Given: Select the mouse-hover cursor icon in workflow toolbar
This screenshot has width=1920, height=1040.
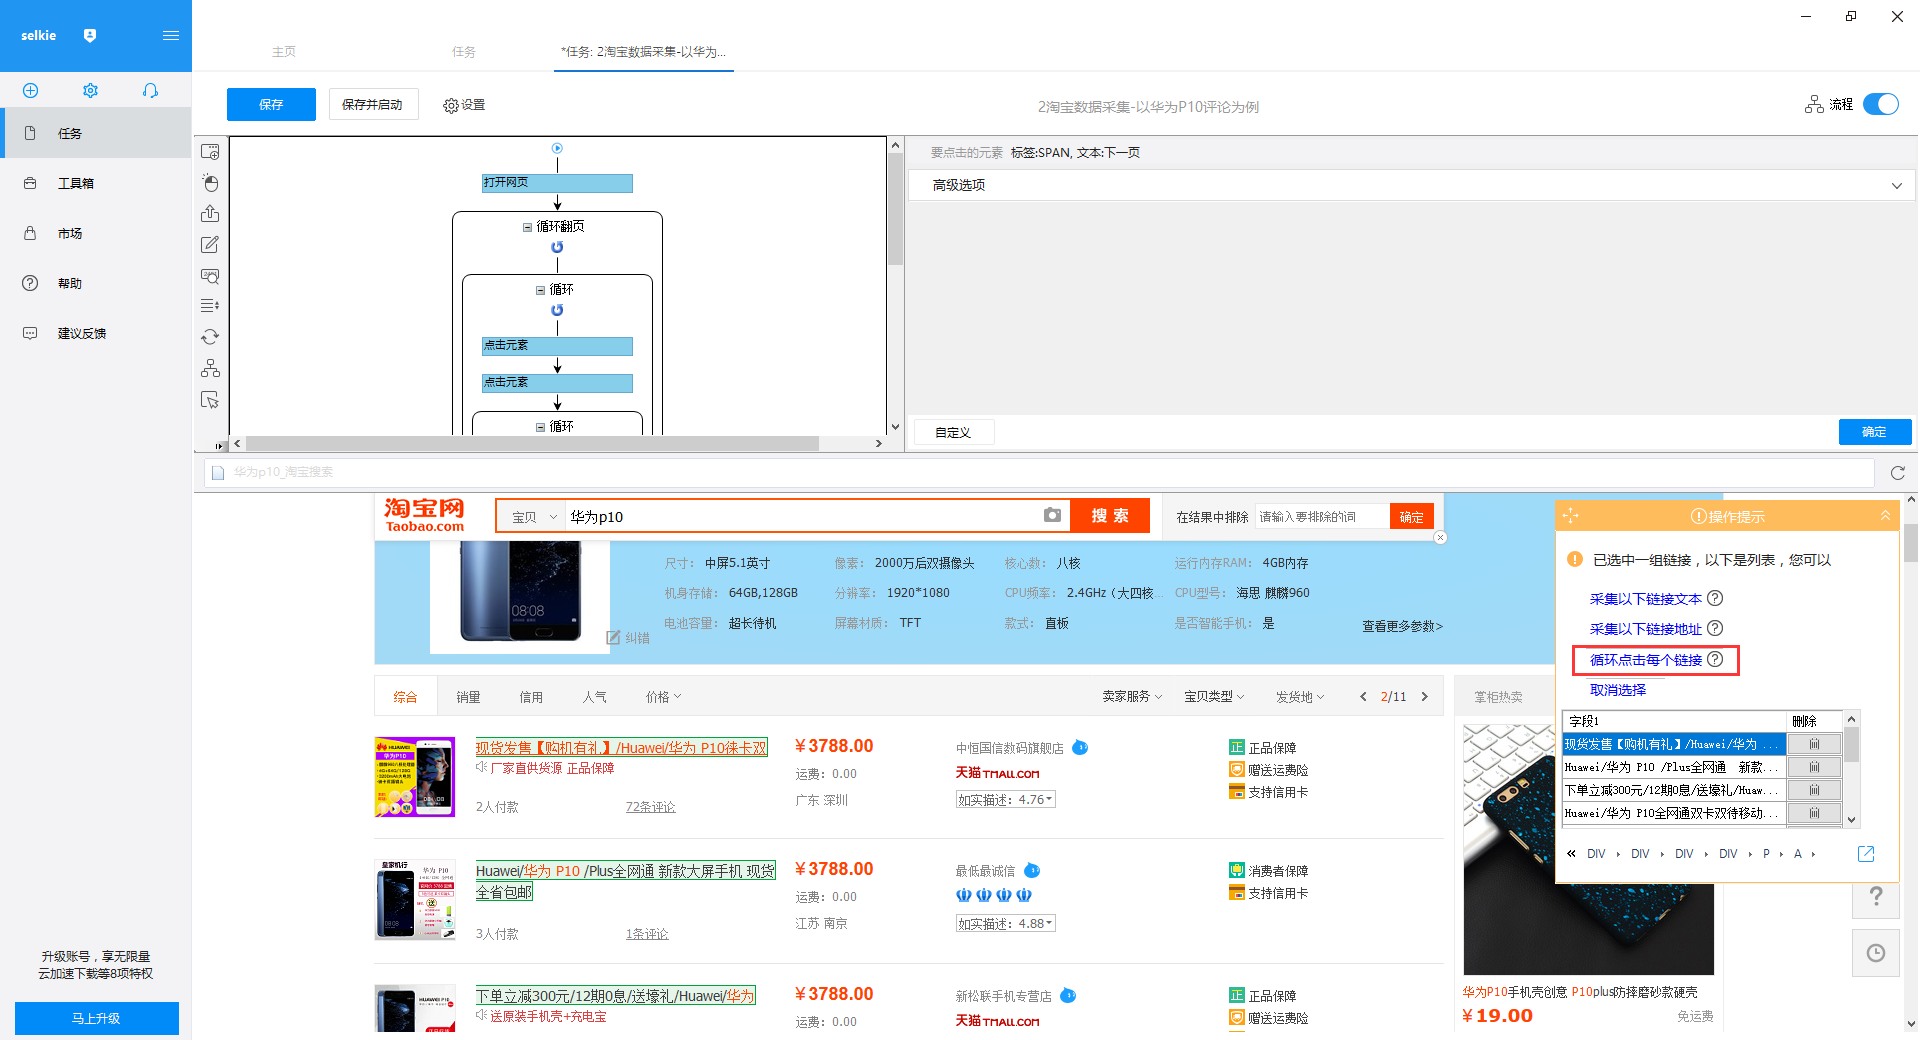Looking at the screenshot, I should click(x=210, y=400).
